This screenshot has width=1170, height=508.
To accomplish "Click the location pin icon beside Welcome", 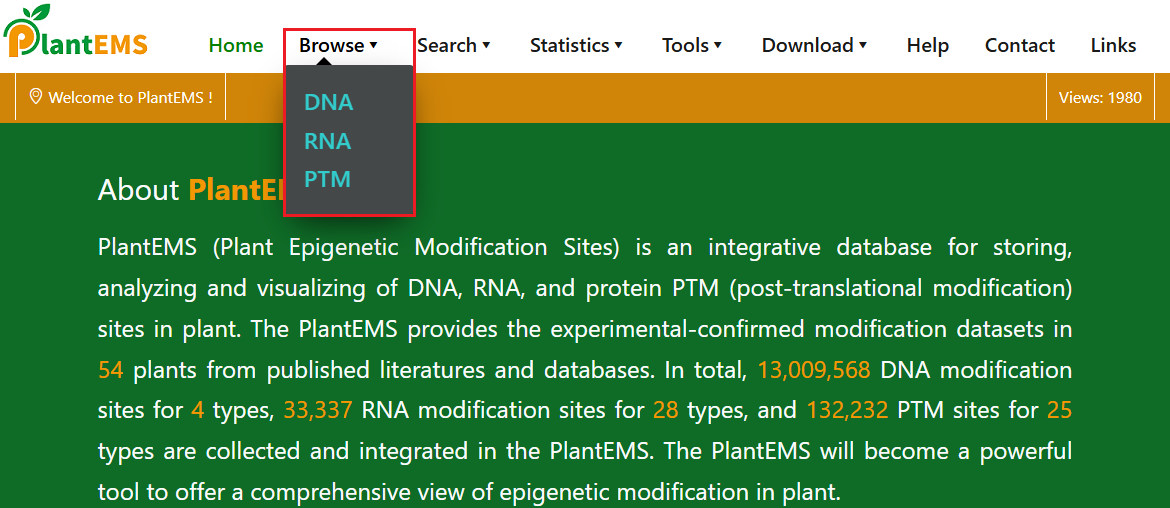I will pos(35,96).
